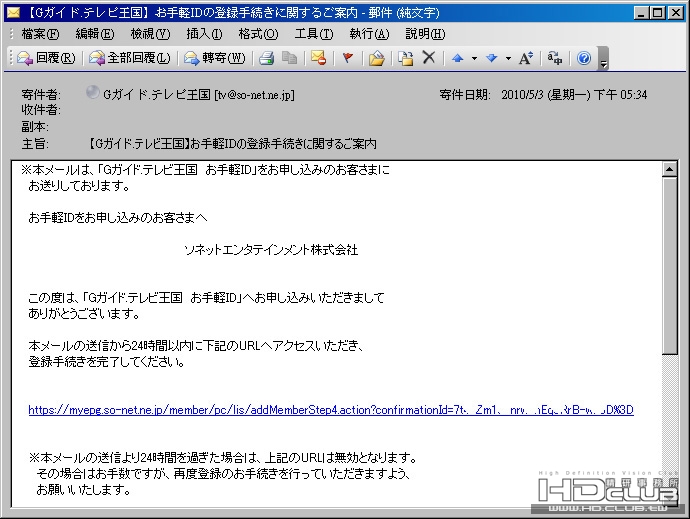This screenshot has width=690, height=519.
Task: Open the 格式(O) menu
Action: coord(258,34)
